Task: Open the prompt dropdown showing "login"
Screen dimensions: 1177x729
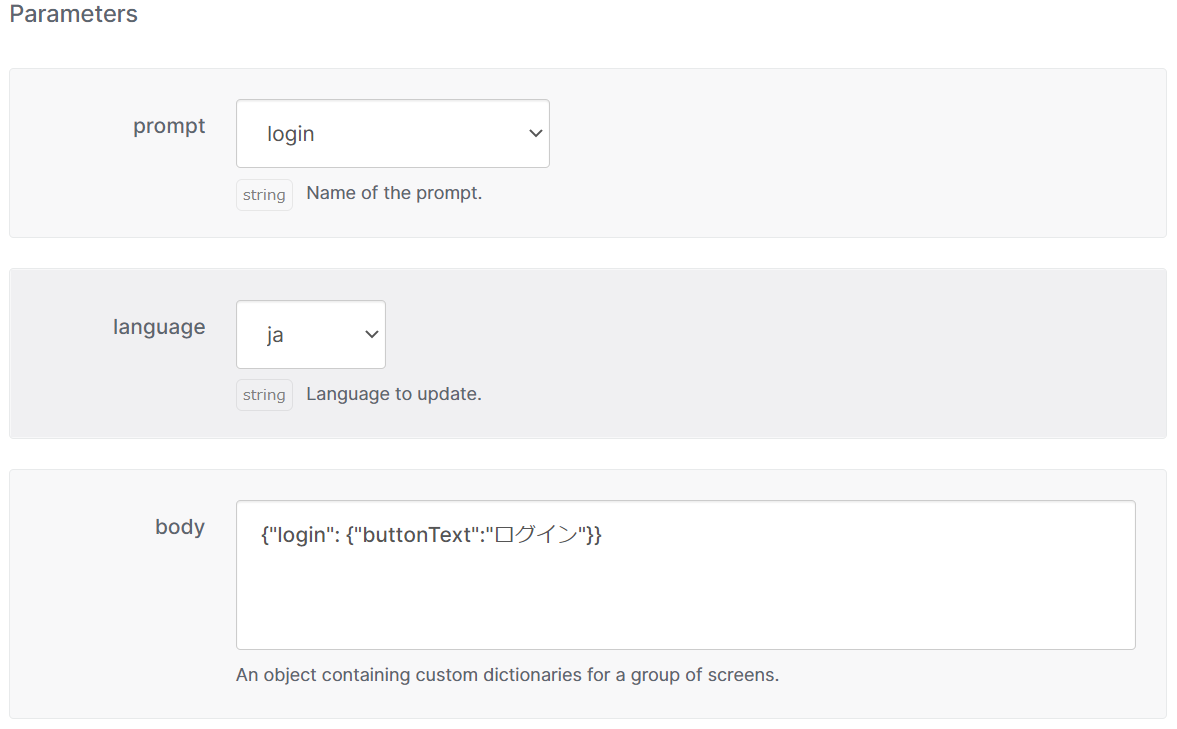Action: 392,133
